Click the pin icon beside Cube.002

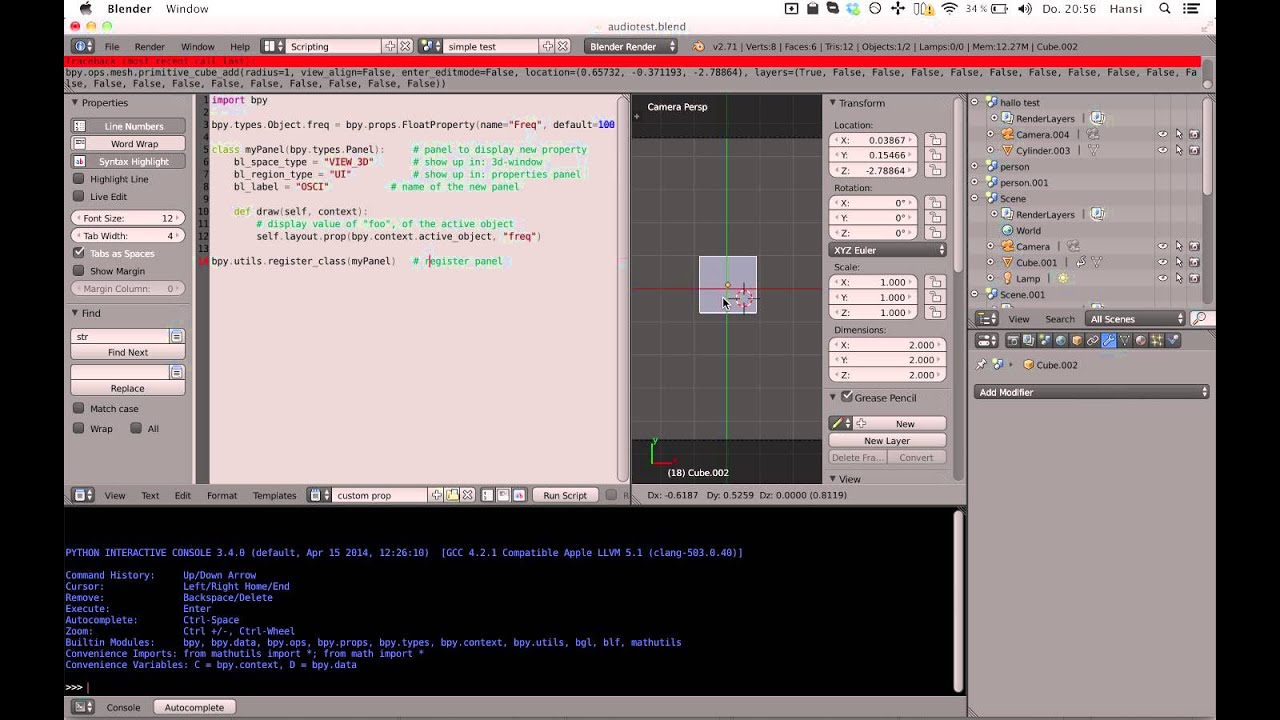click(x=981, y=365)
